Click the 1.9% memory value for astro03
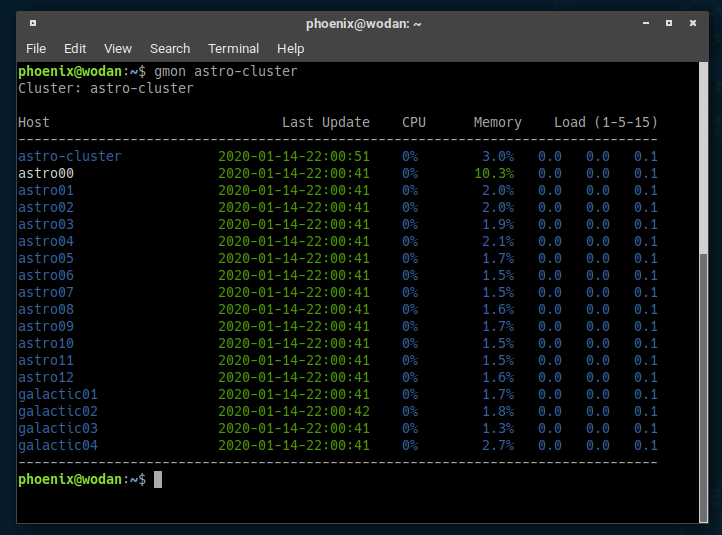Image resolution: width=722 pixels, height=535 pixels. click(498, 224)
